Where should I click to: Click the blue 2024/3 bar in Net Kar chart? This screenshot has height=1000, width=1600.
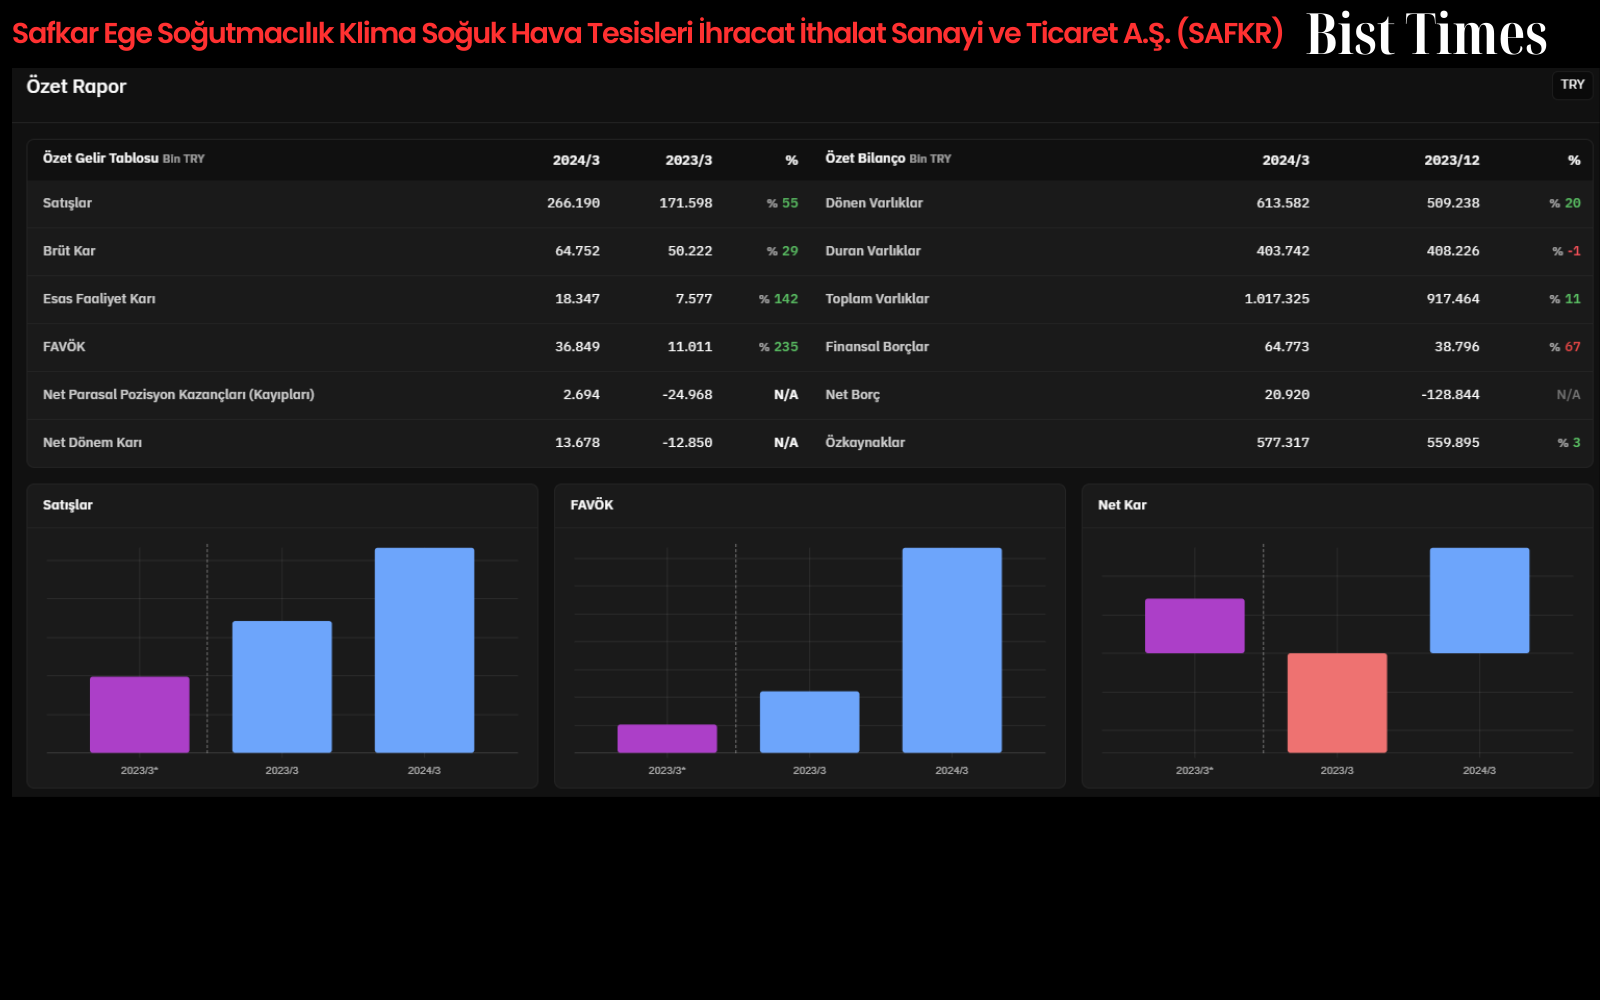pos(1479,600)
